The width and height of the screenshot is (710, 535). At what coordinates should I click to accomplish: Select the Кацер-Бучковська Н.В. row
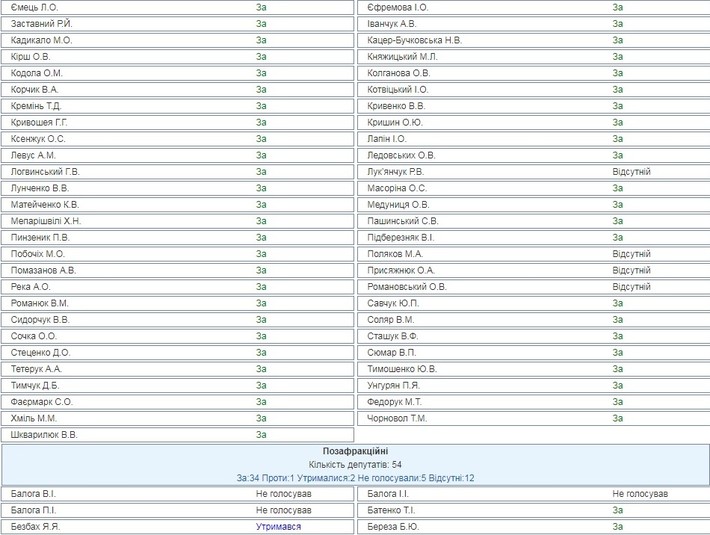pos(414,40)
